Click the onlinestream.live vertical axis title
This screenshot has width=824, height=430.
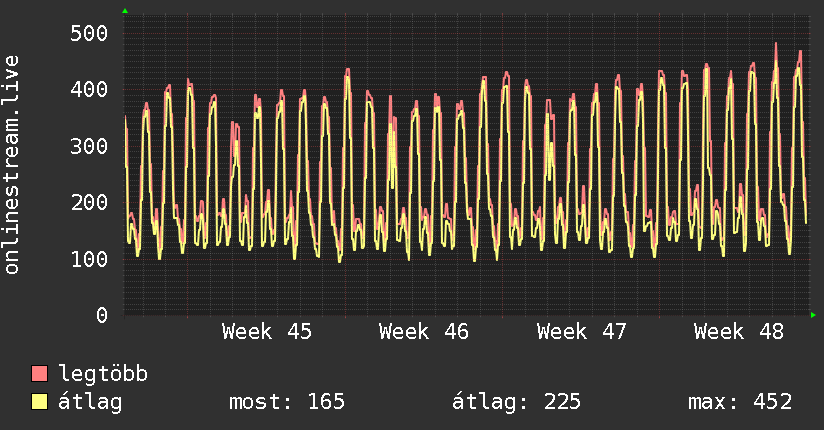(x=12, y=165)
